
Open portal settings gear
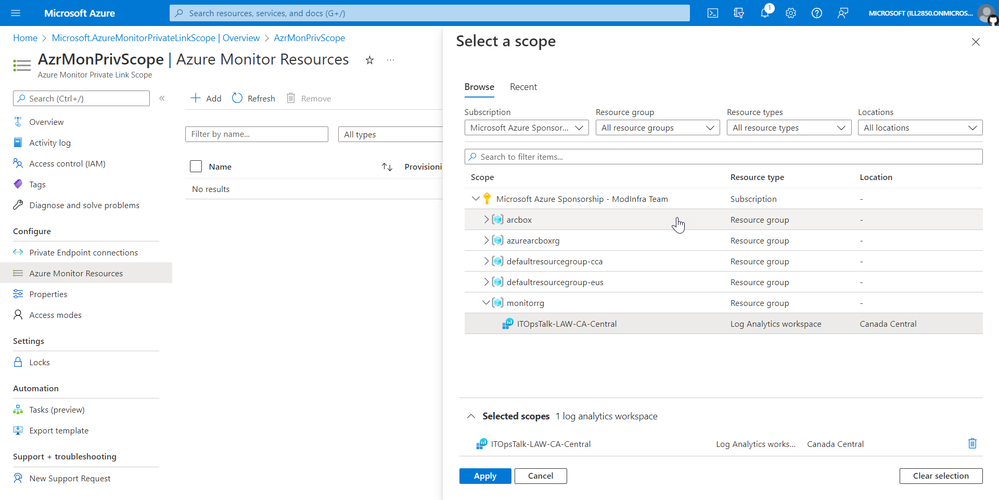pos(791,13)
